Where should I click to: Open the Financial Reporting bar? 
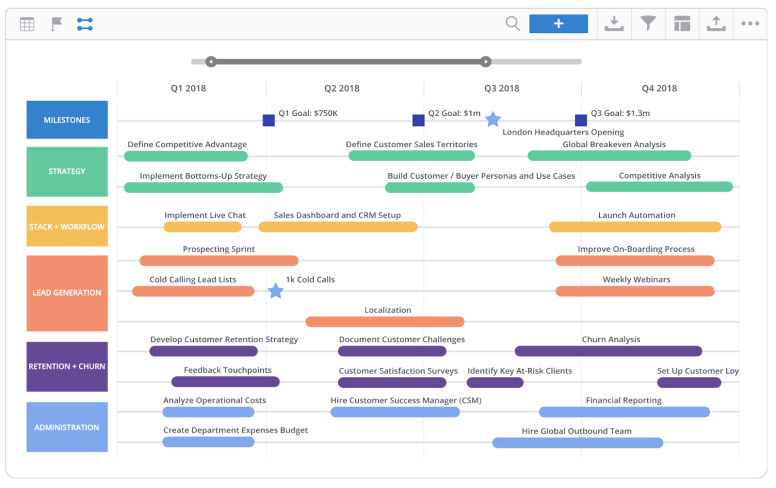[624, 412]
